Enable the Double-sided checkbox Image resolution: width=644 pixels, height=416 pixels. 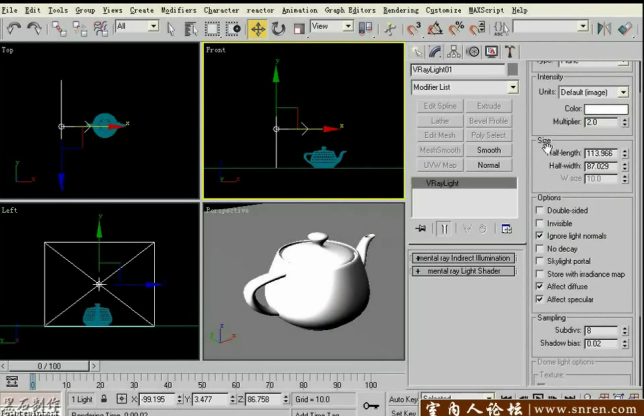coord(540,210)
